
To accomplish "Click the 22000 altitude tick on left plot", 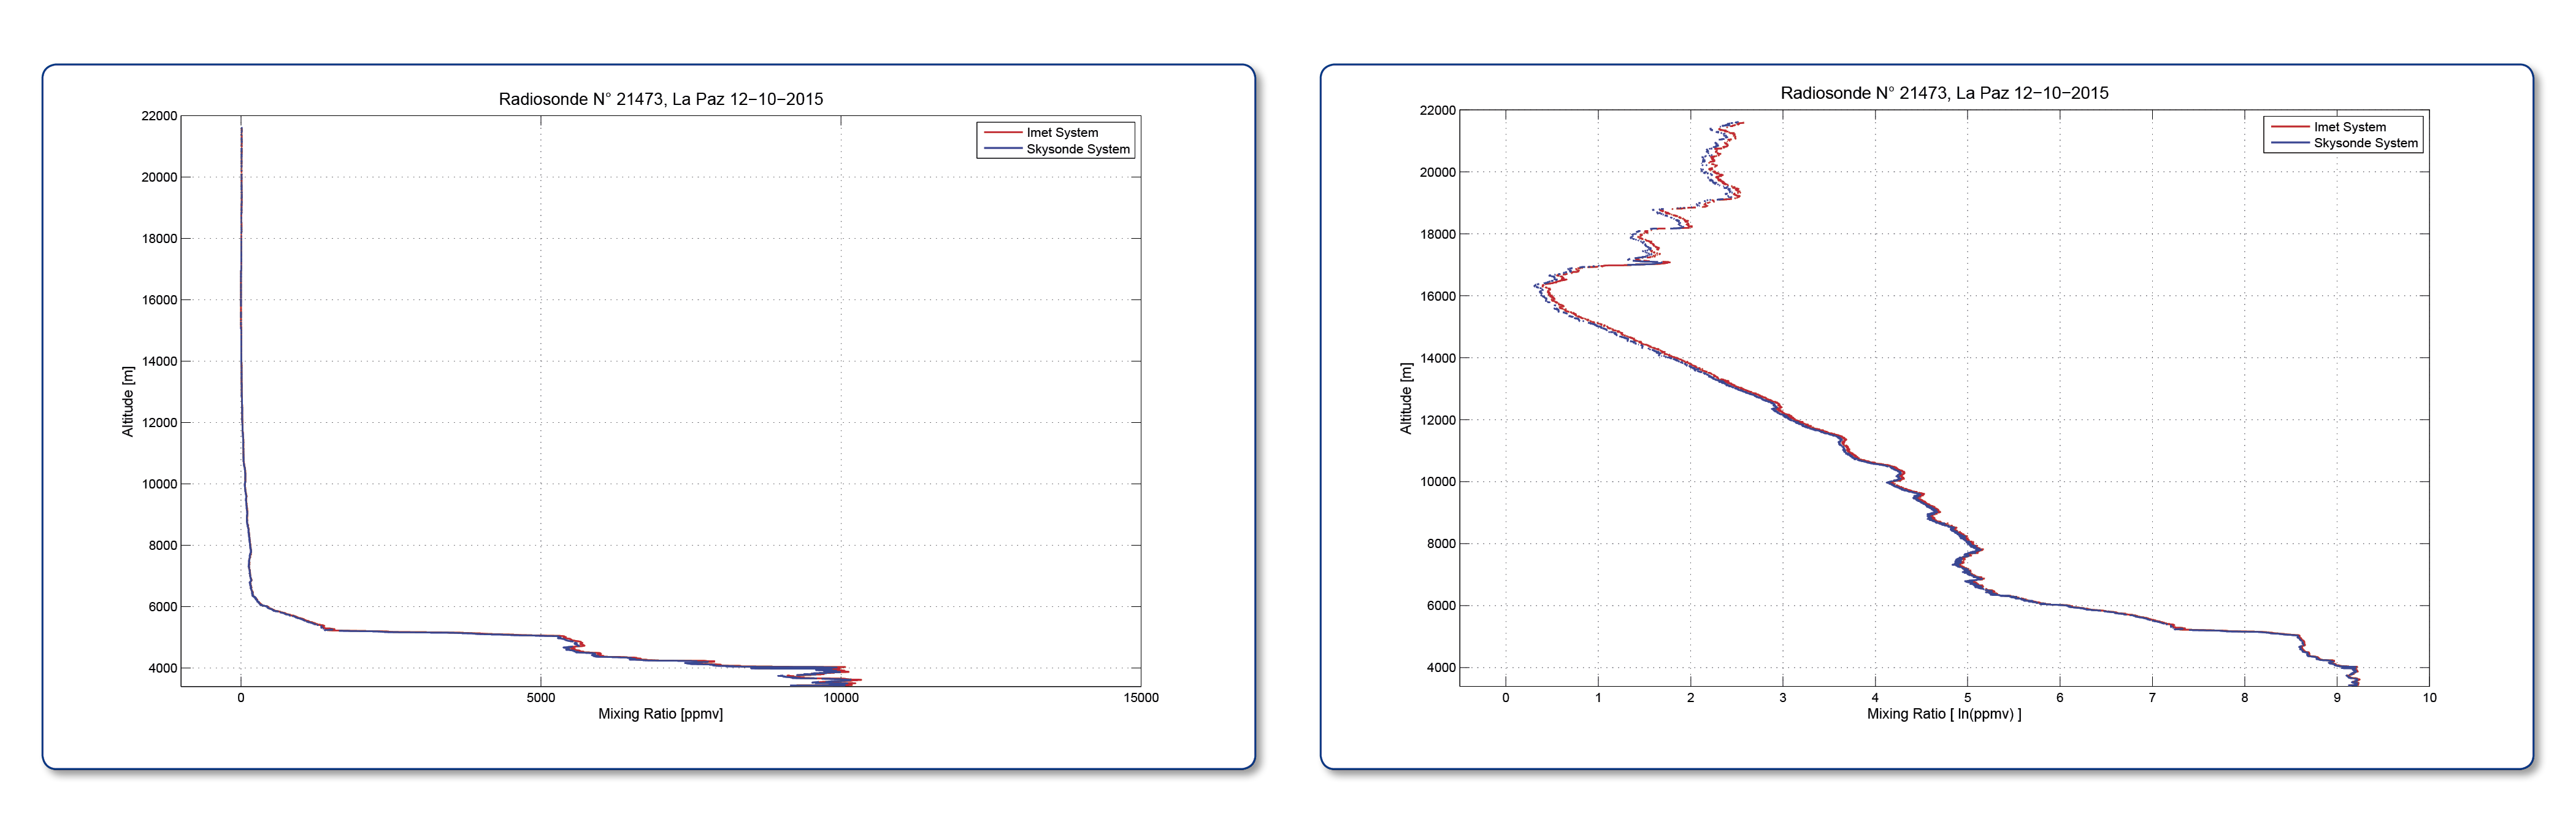I will tap(159, 116).
